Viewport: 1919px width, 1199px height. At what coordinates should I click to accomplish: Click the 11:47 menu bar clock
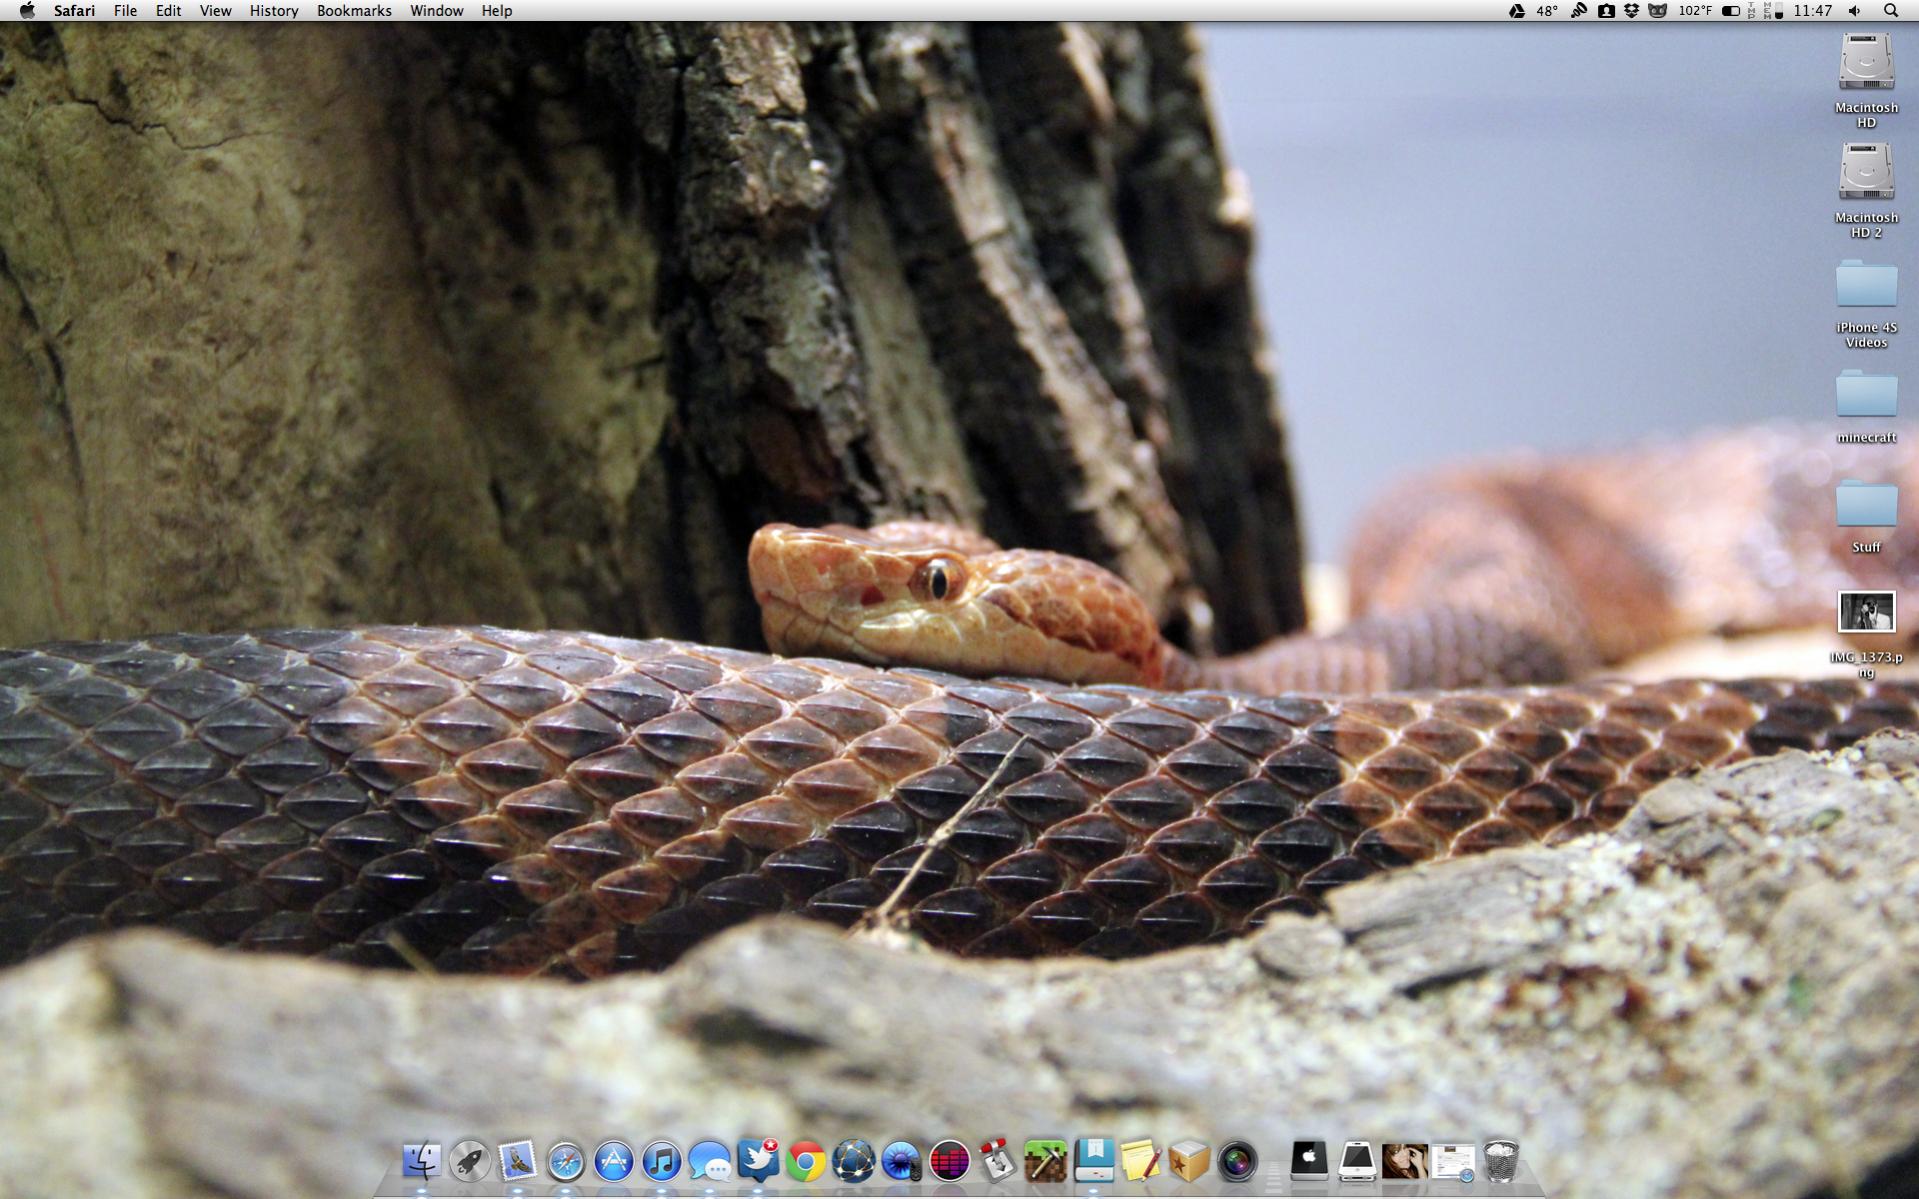(x=1813, y=11)
